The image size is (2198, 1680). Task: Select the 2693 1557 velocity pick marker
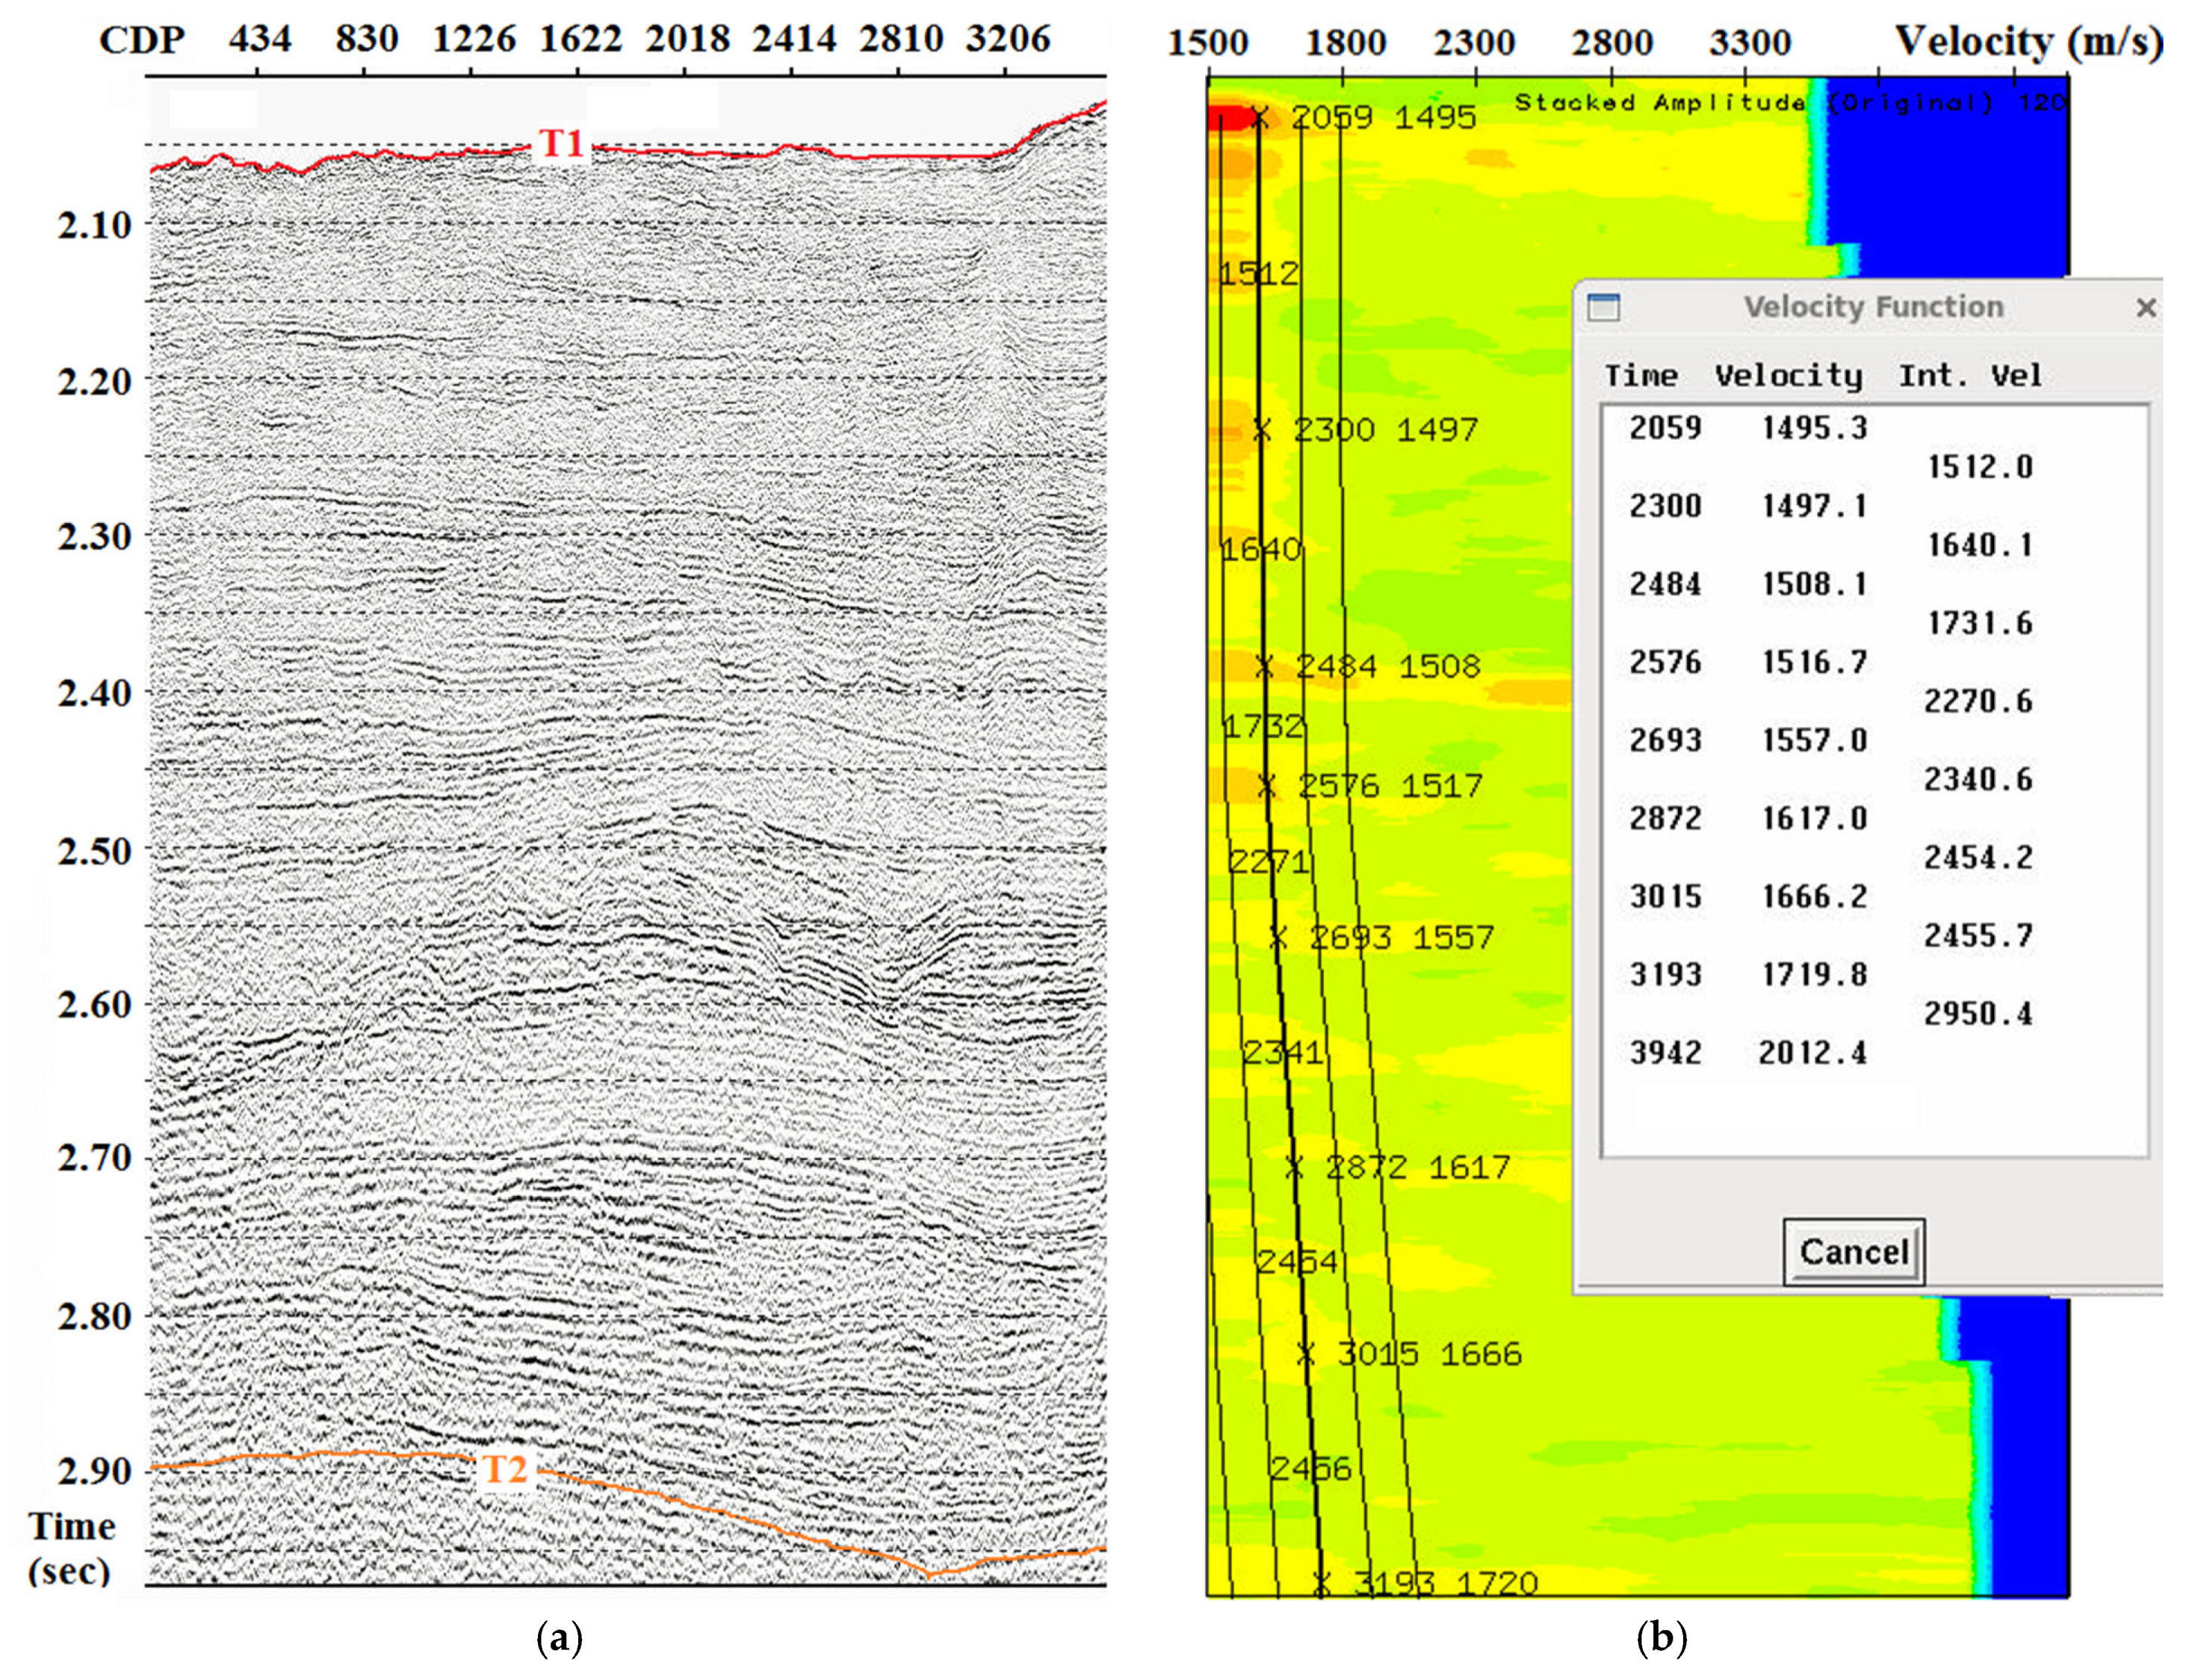[x=1278, y=937]
